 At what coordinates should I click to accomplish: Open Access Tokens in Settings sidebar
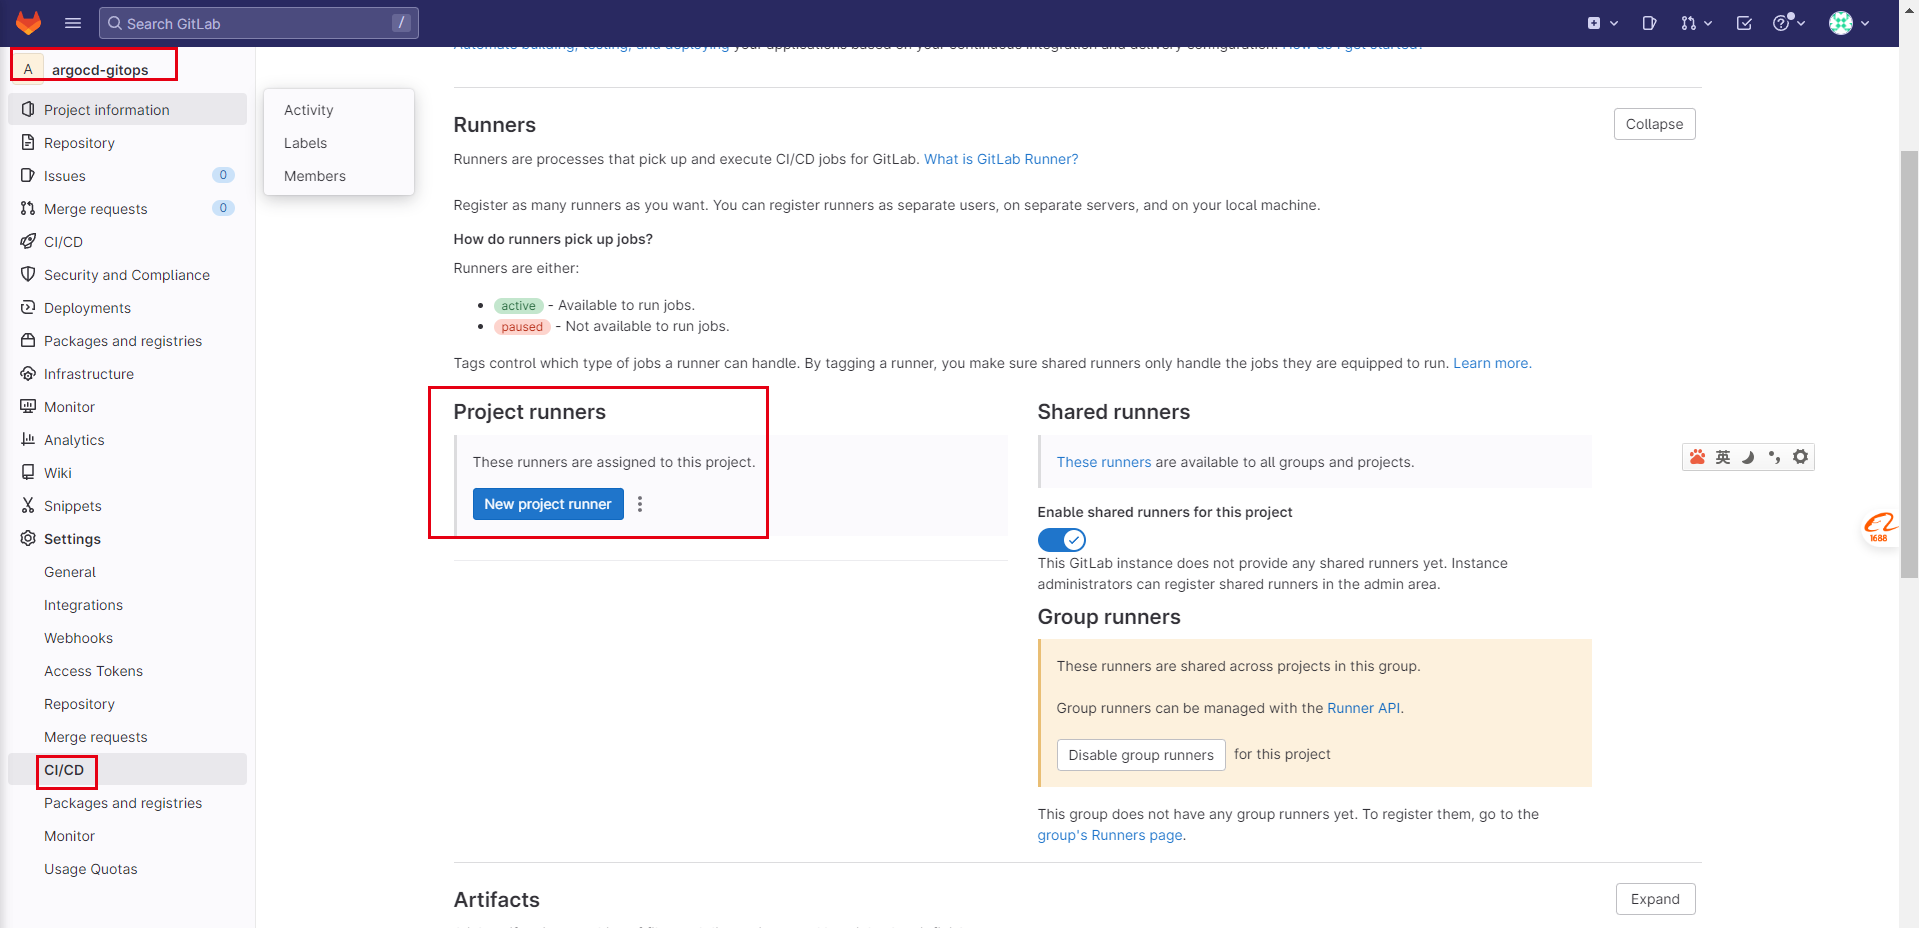(x=93, y=671)
